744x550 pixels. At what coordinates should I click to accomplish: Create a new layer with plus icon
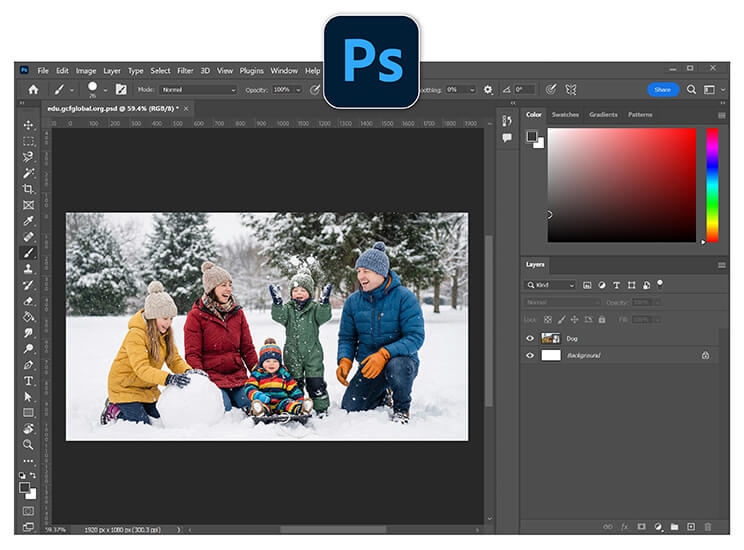tap(691, 526)
